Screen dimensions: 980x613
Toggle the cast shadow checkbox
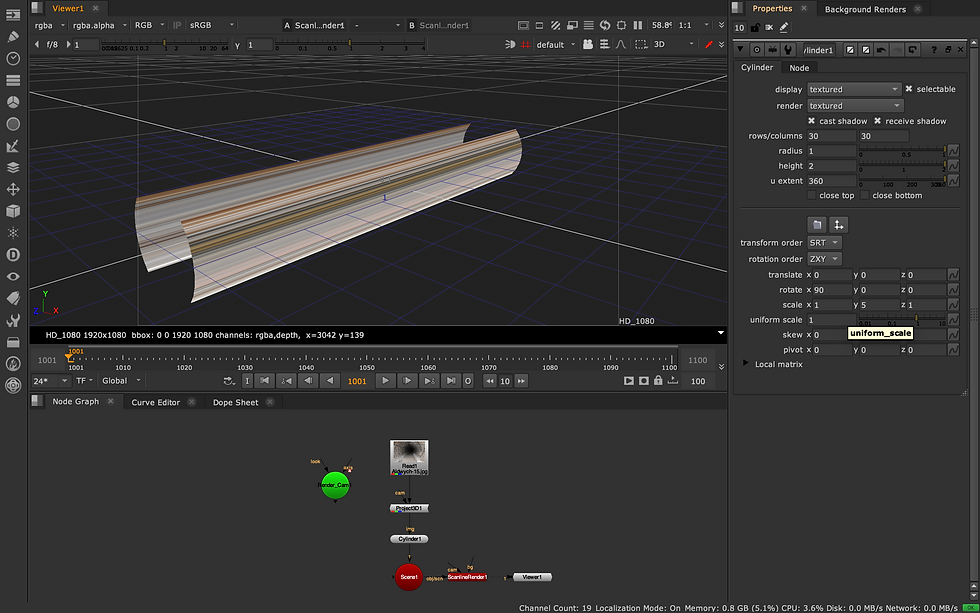pyautogui.click(x=811, y=121)
